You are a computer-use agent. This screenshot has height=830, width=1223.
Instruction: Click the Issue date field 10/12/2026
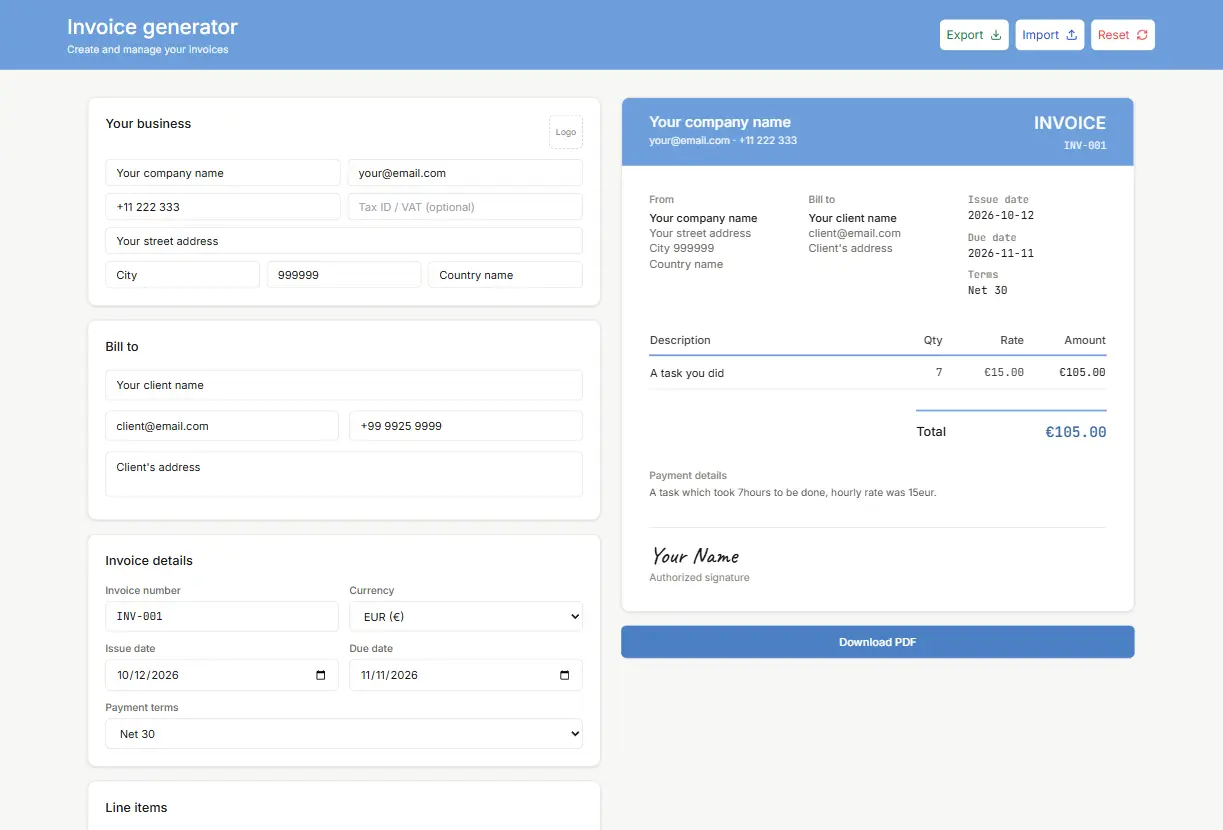point(222,675)
